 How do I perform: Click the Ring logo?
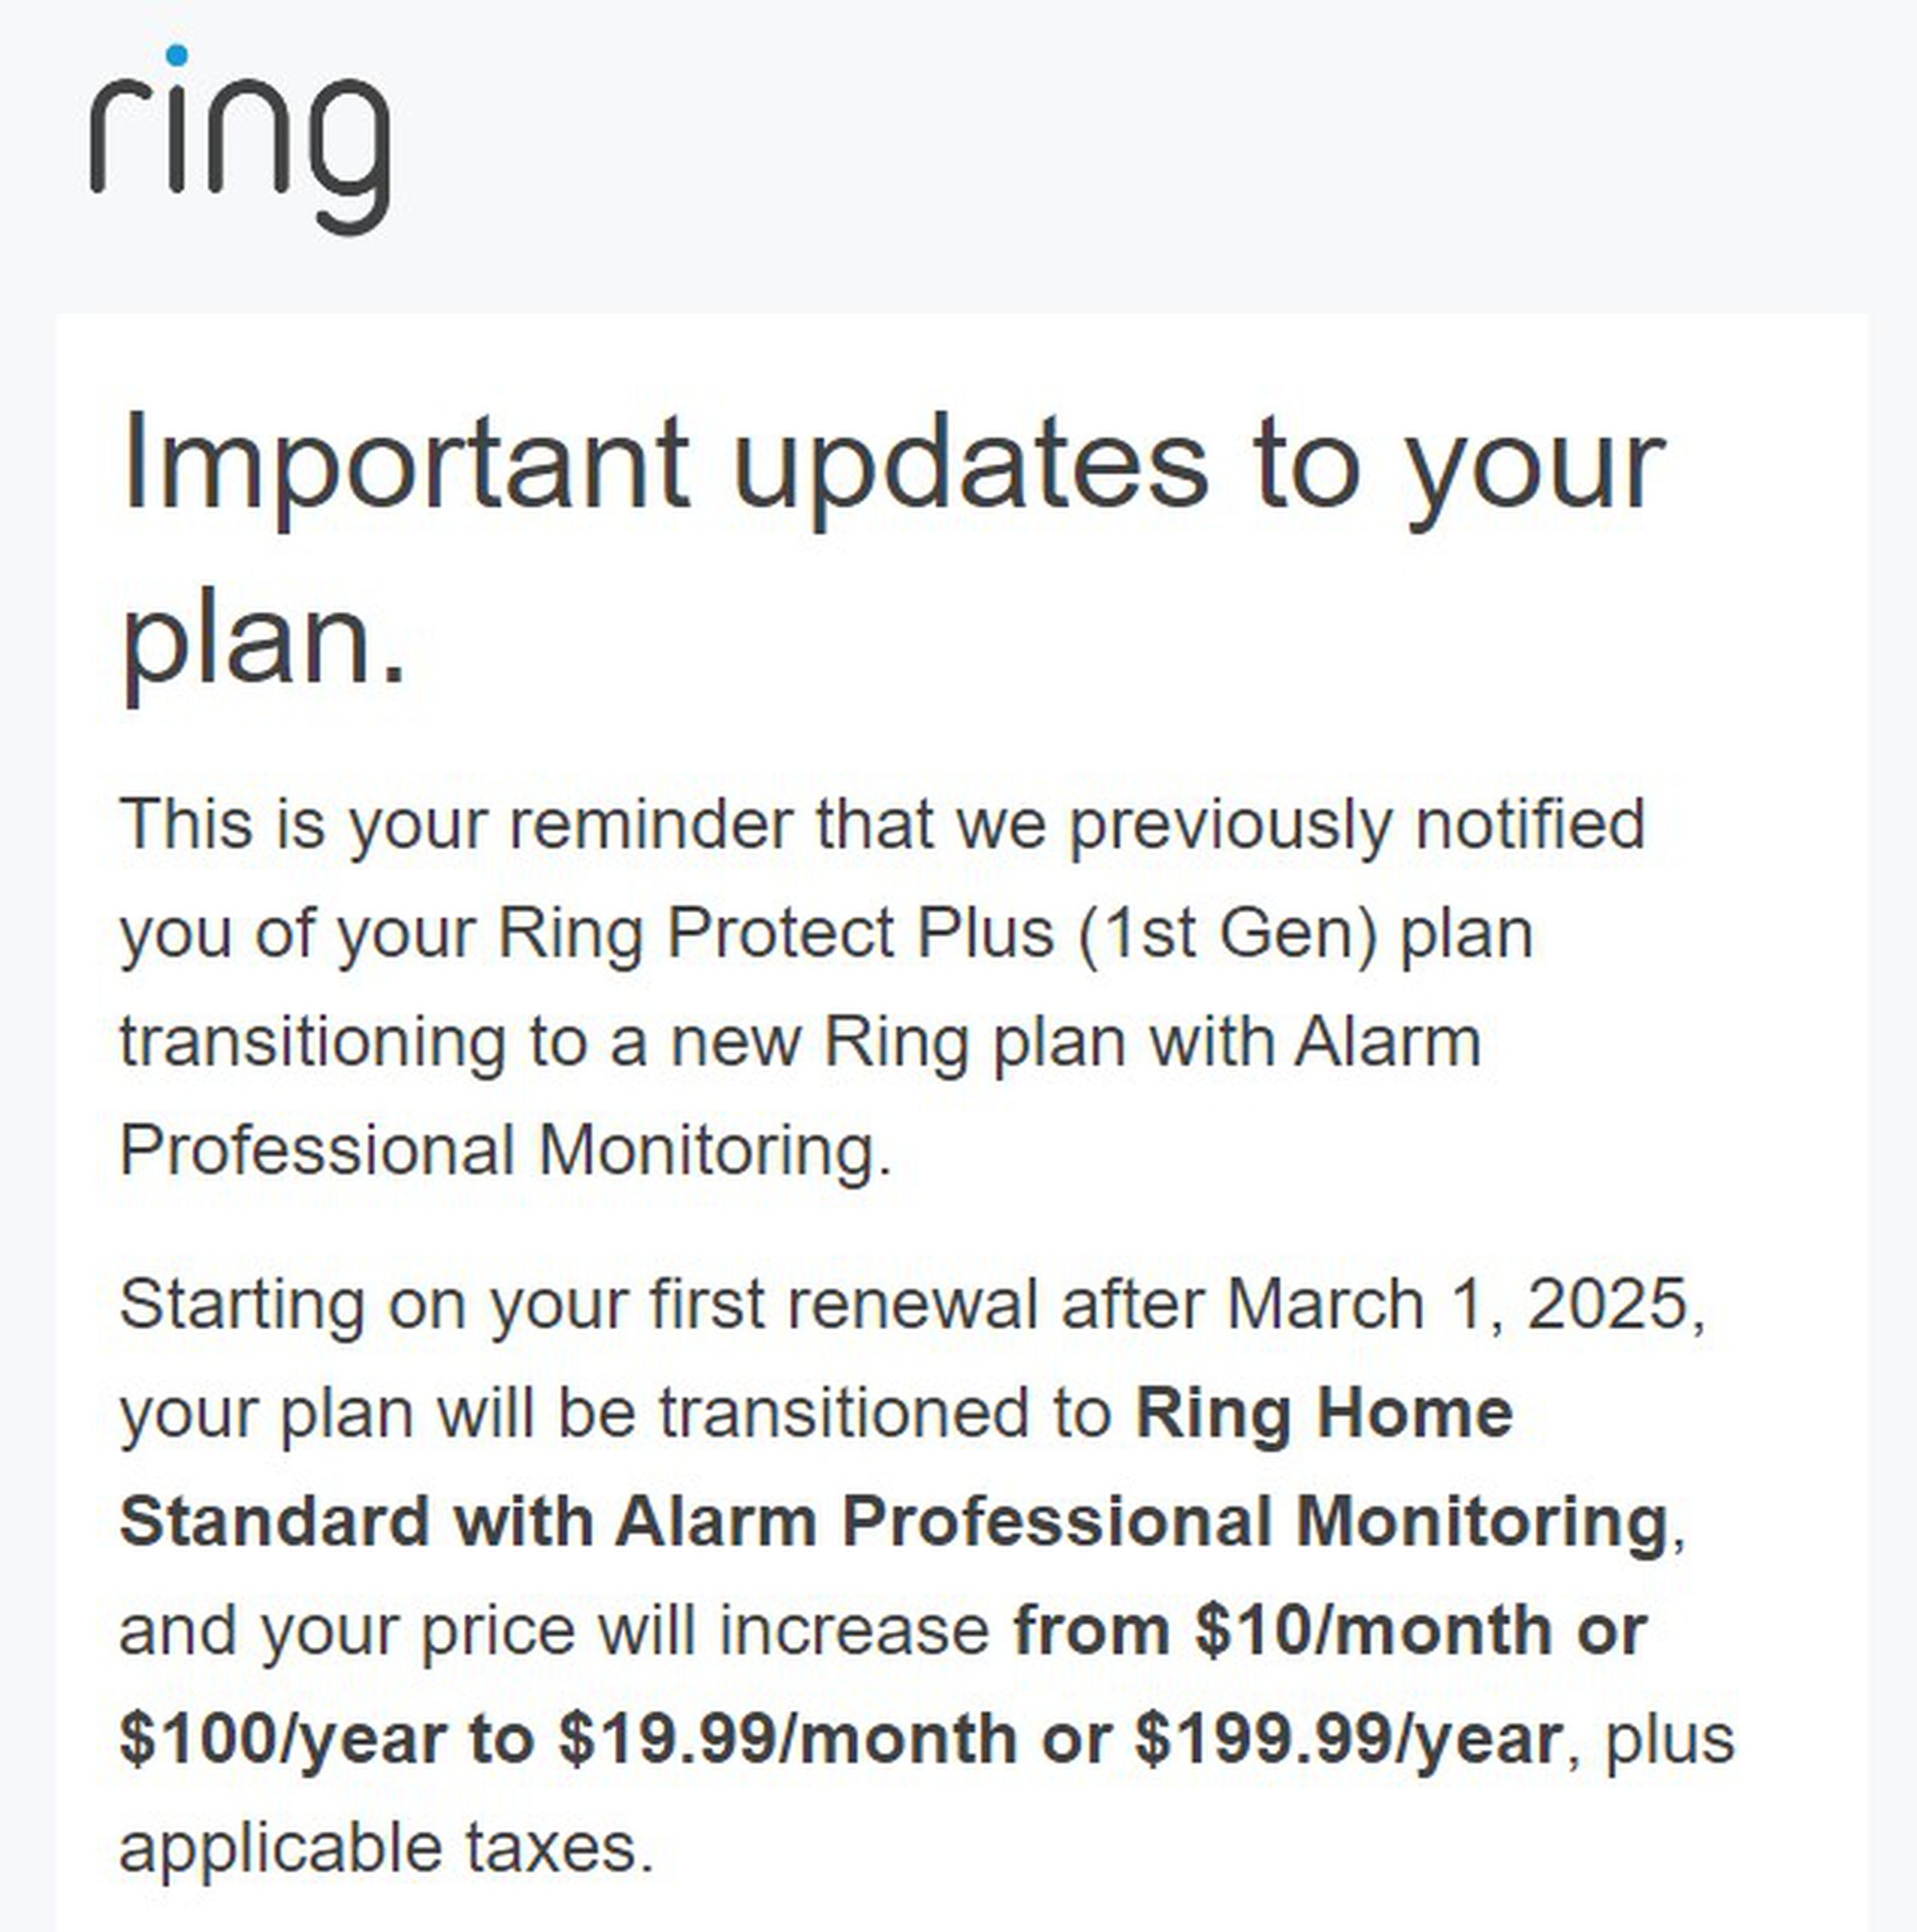[240, 140]
